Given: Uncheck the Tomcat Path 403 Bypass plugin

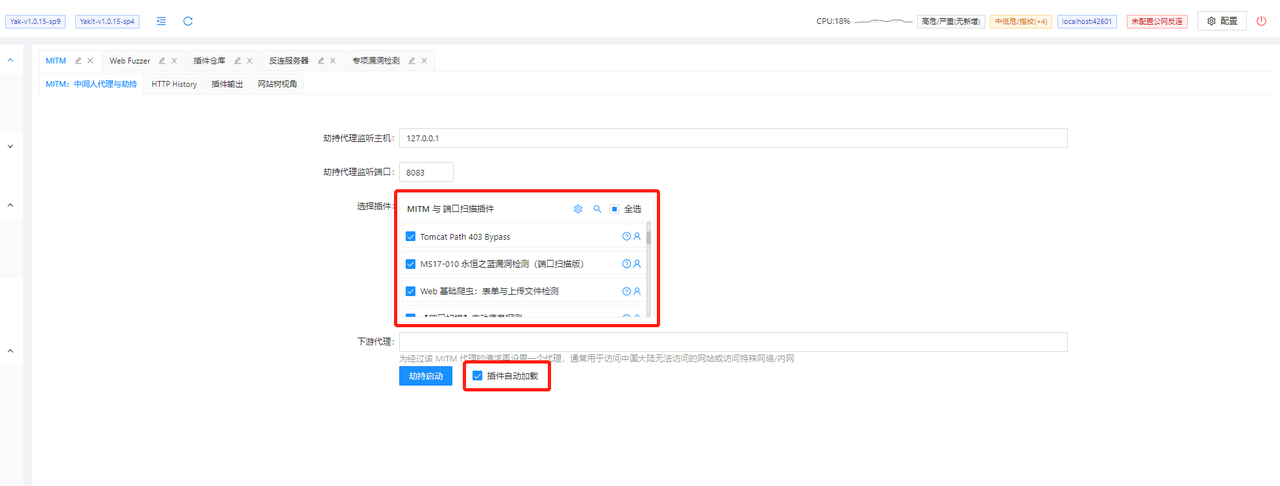Looking at the screenshot, I should [x=410, y=237].
